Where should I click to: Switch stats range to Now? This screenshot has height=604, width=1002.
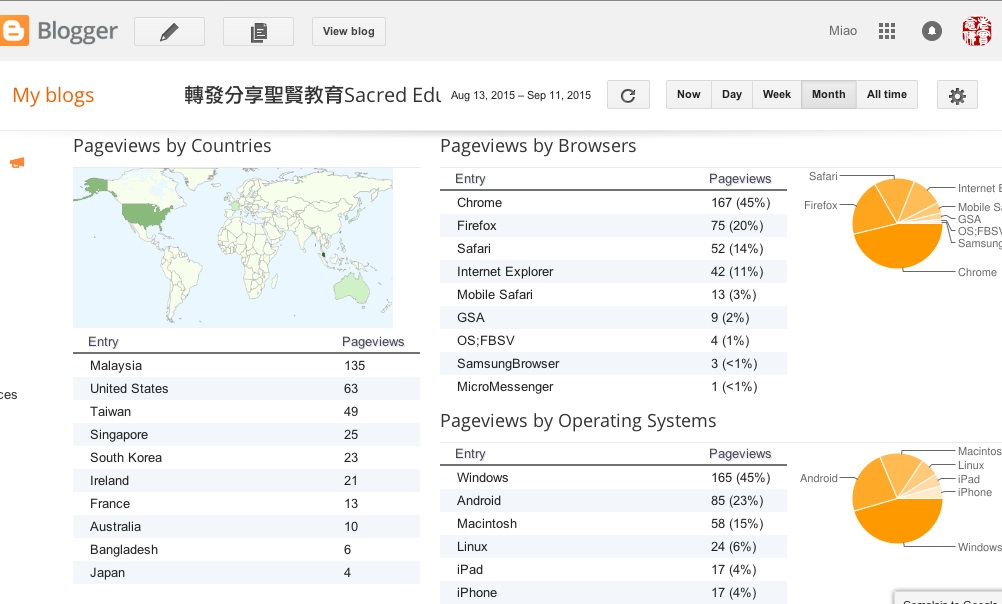(689, 95)
